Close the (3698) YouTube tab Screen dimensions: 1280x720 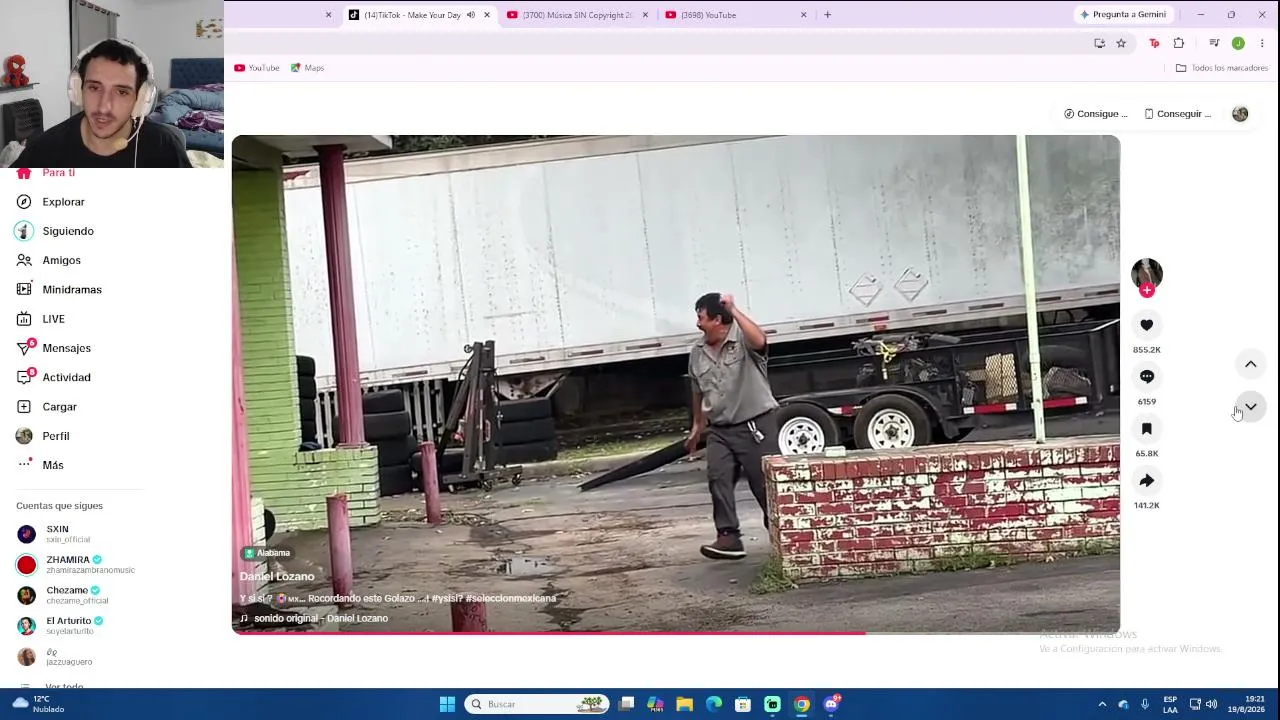tap(803, 15)
